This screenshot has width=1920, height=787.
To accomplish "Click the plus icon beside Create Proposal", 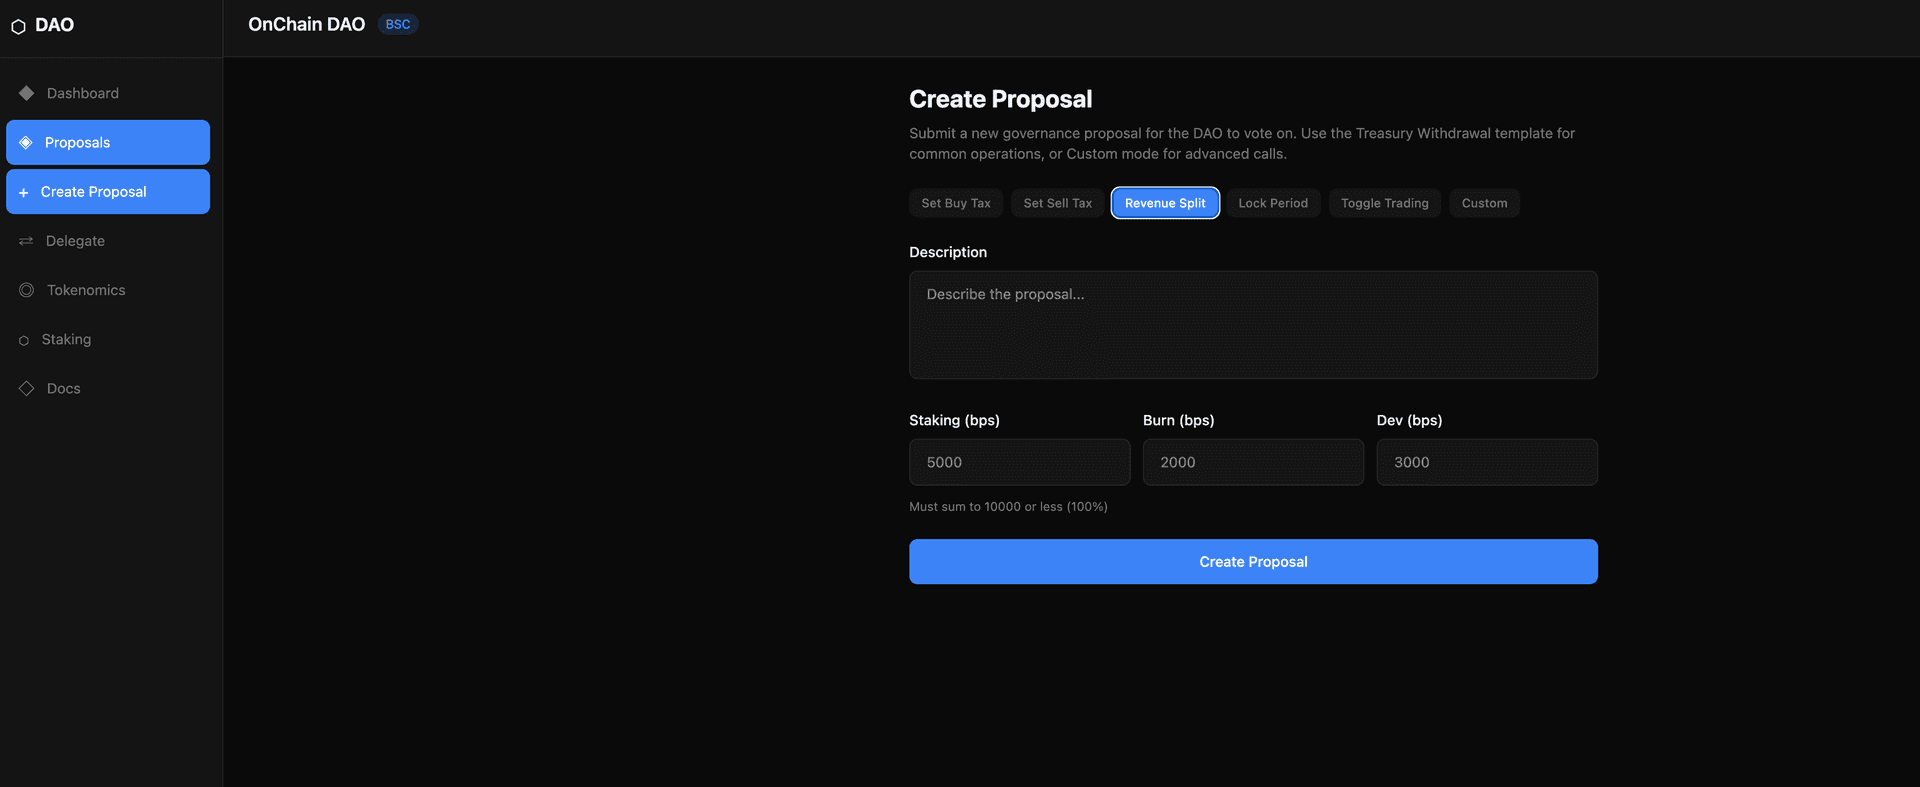I will tap(23, 193).
